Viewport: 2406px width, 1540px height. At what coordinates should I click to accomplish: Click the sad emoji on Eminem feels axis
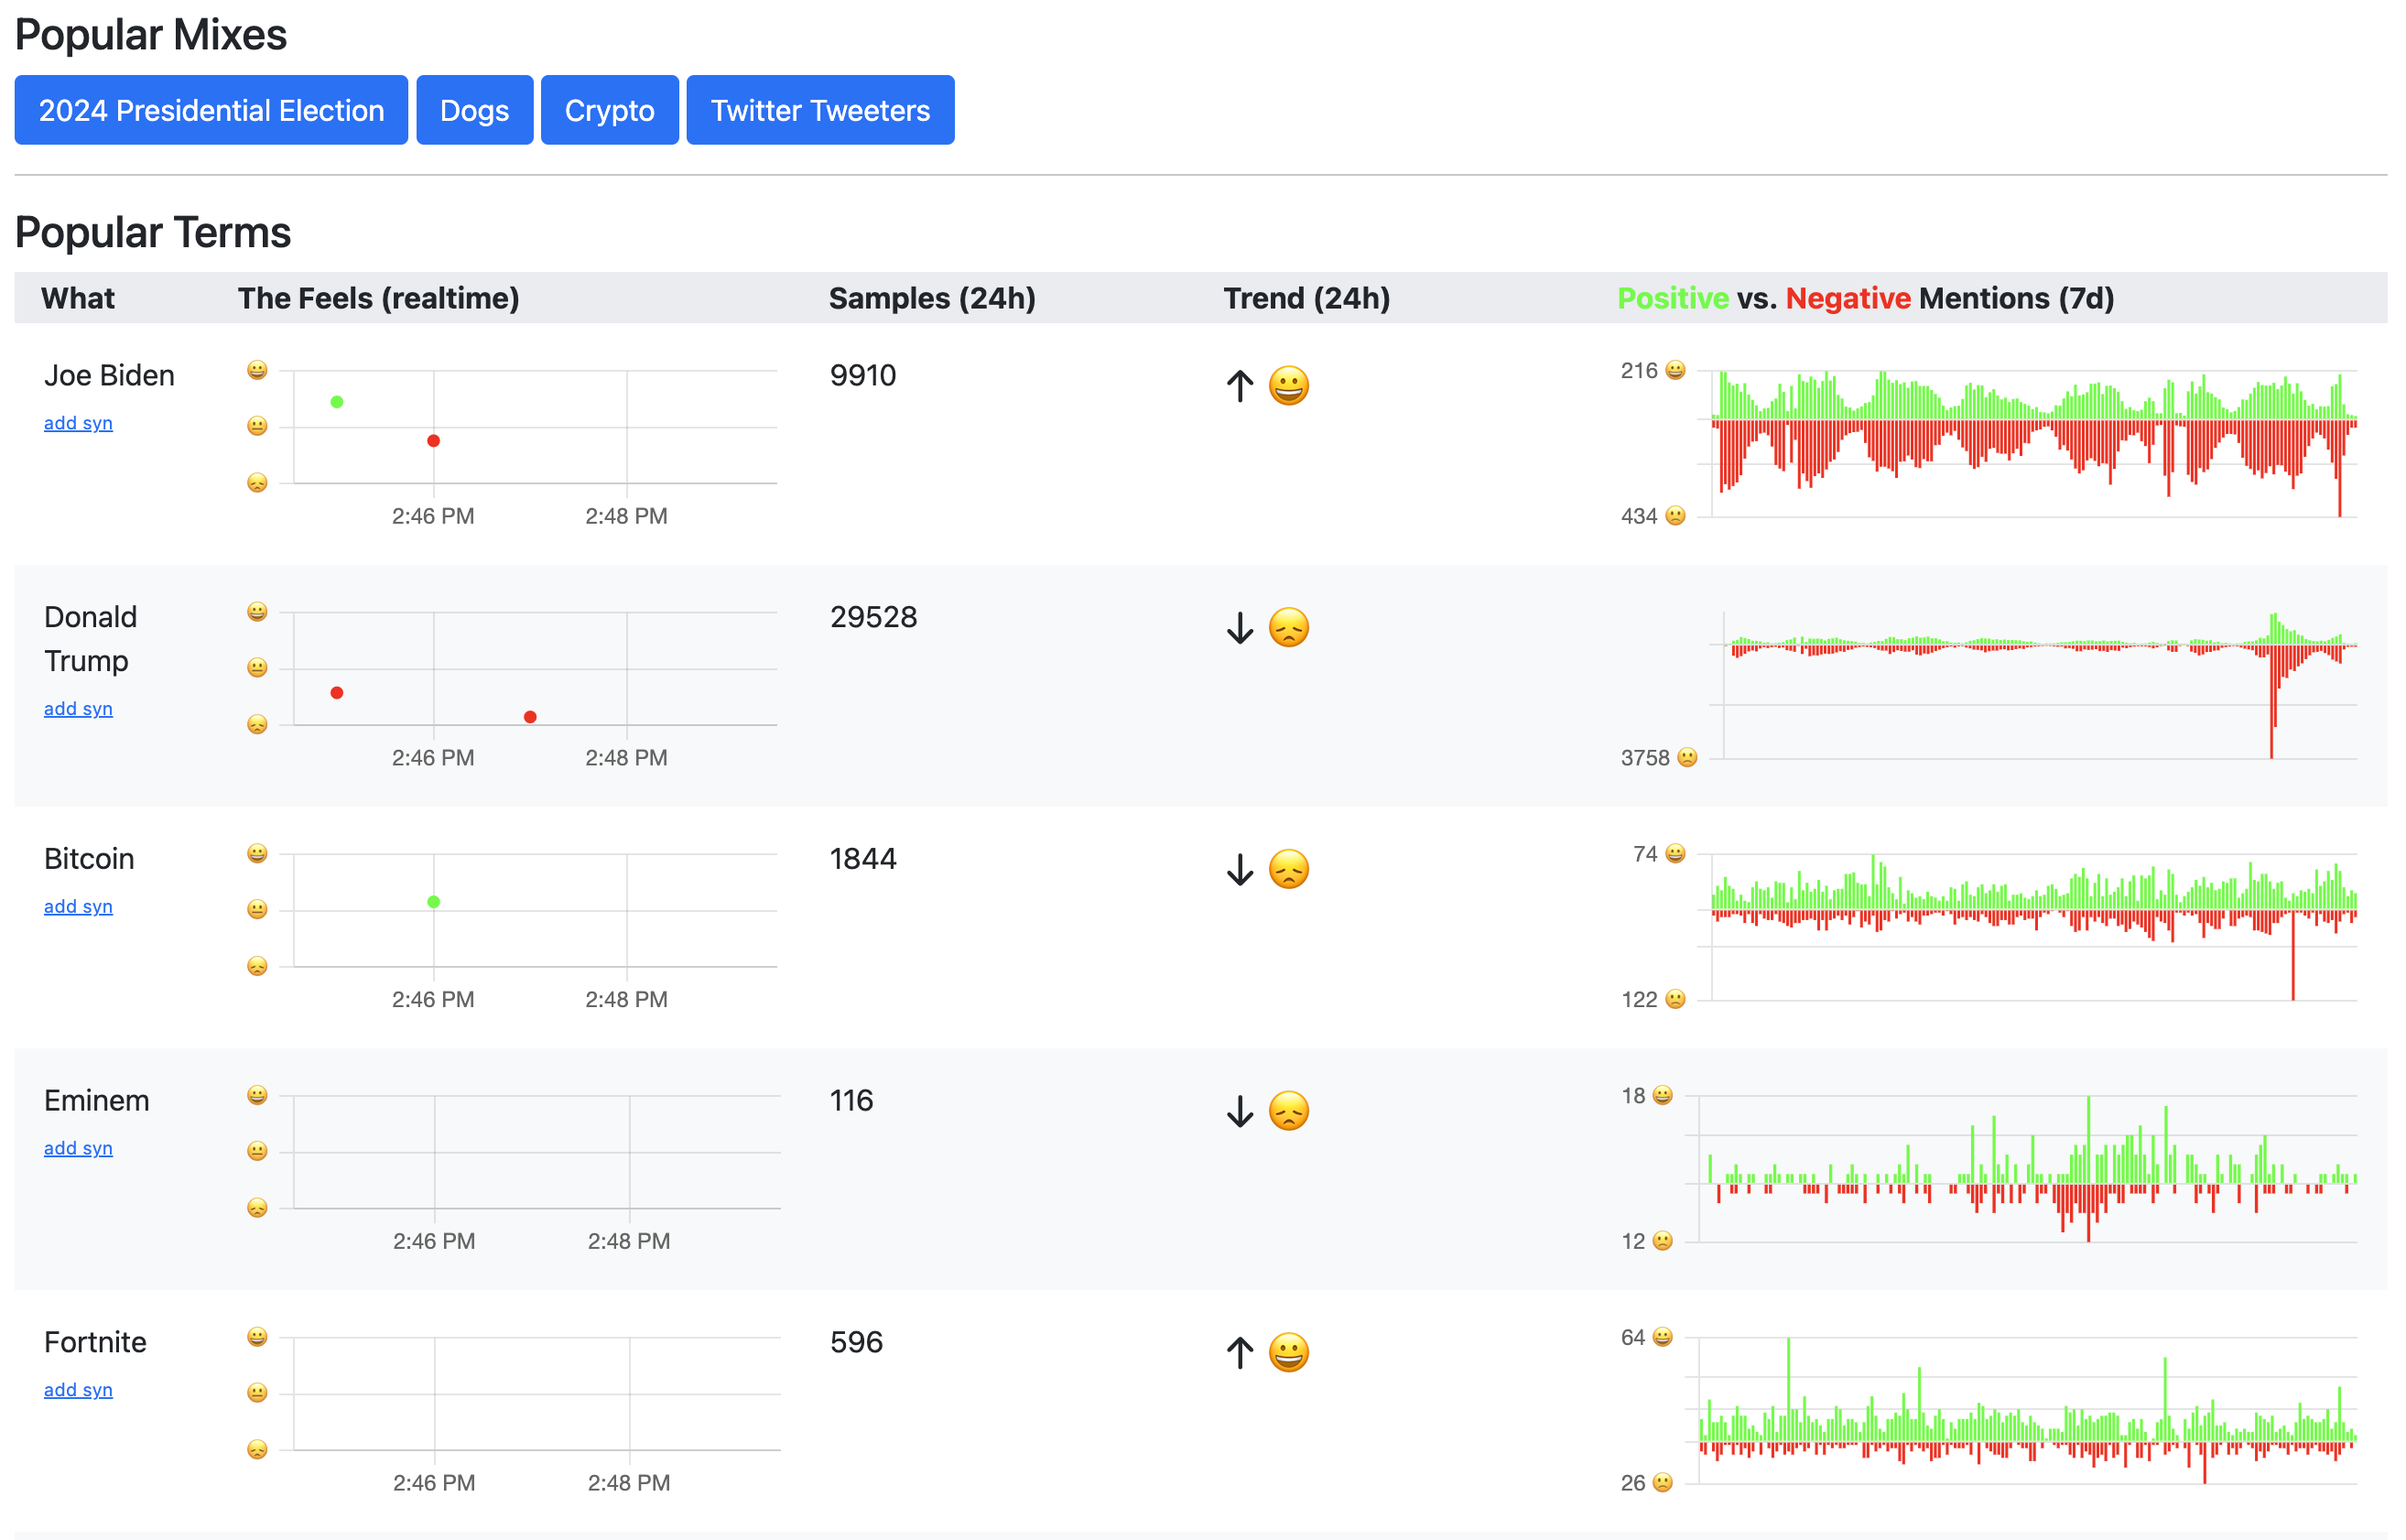point(257,1208)
